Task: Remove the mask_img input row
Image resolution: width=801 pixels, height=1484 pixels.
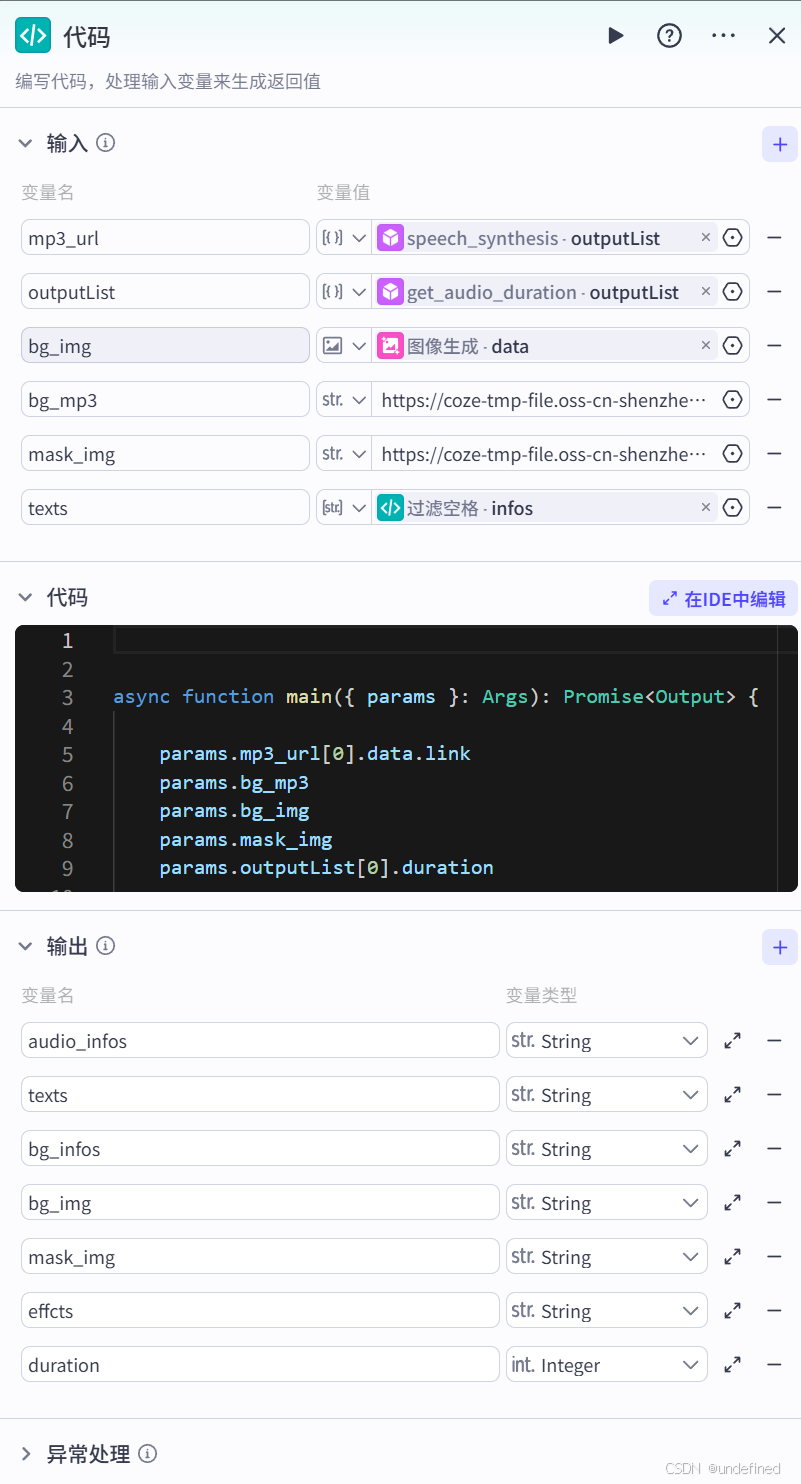Action: pyautogui.click(x=774, y=454)
